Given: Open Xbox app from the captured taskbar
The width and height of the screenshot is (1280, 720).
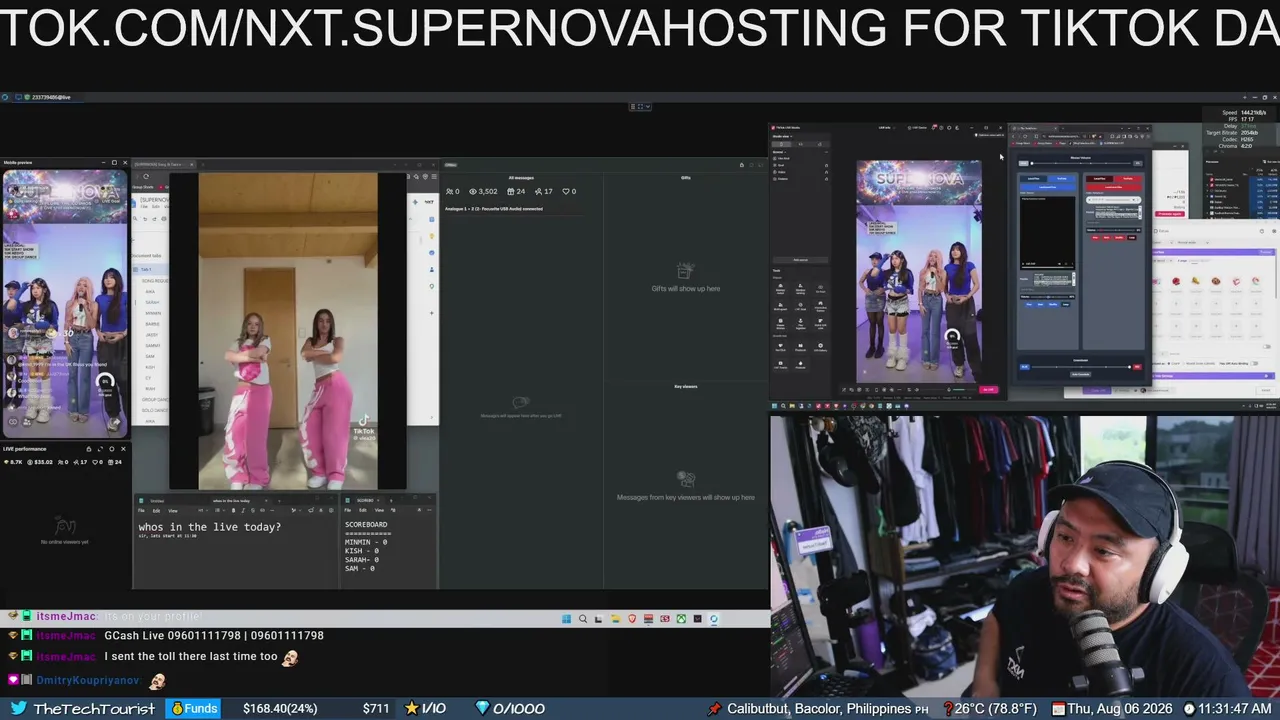Looking at the screenshot, I should coord(681,619).
